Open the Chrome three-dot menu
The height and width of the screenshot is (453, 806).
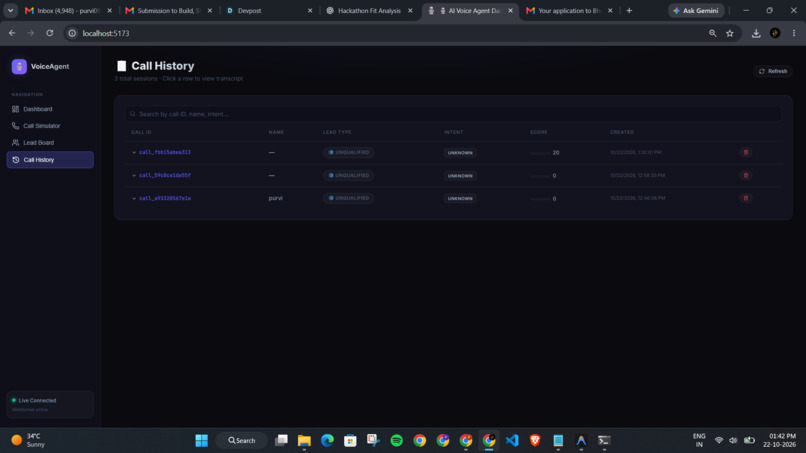(794, 33)
